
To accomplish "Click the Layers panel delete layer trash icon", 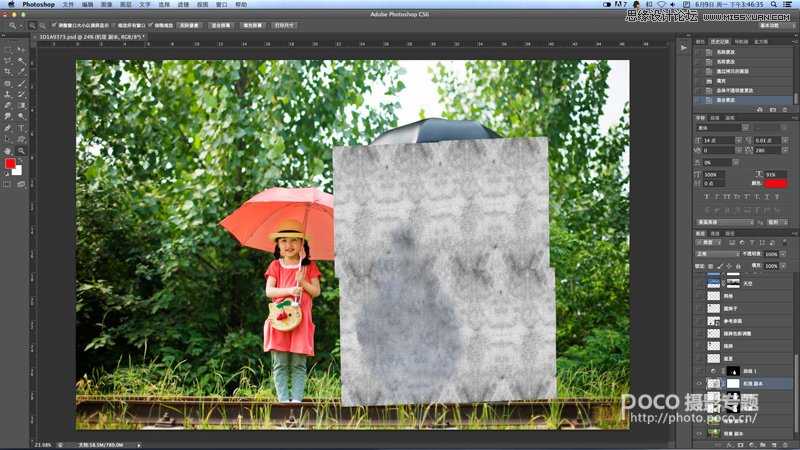I will pyautogui.click(x=786, y=445).
